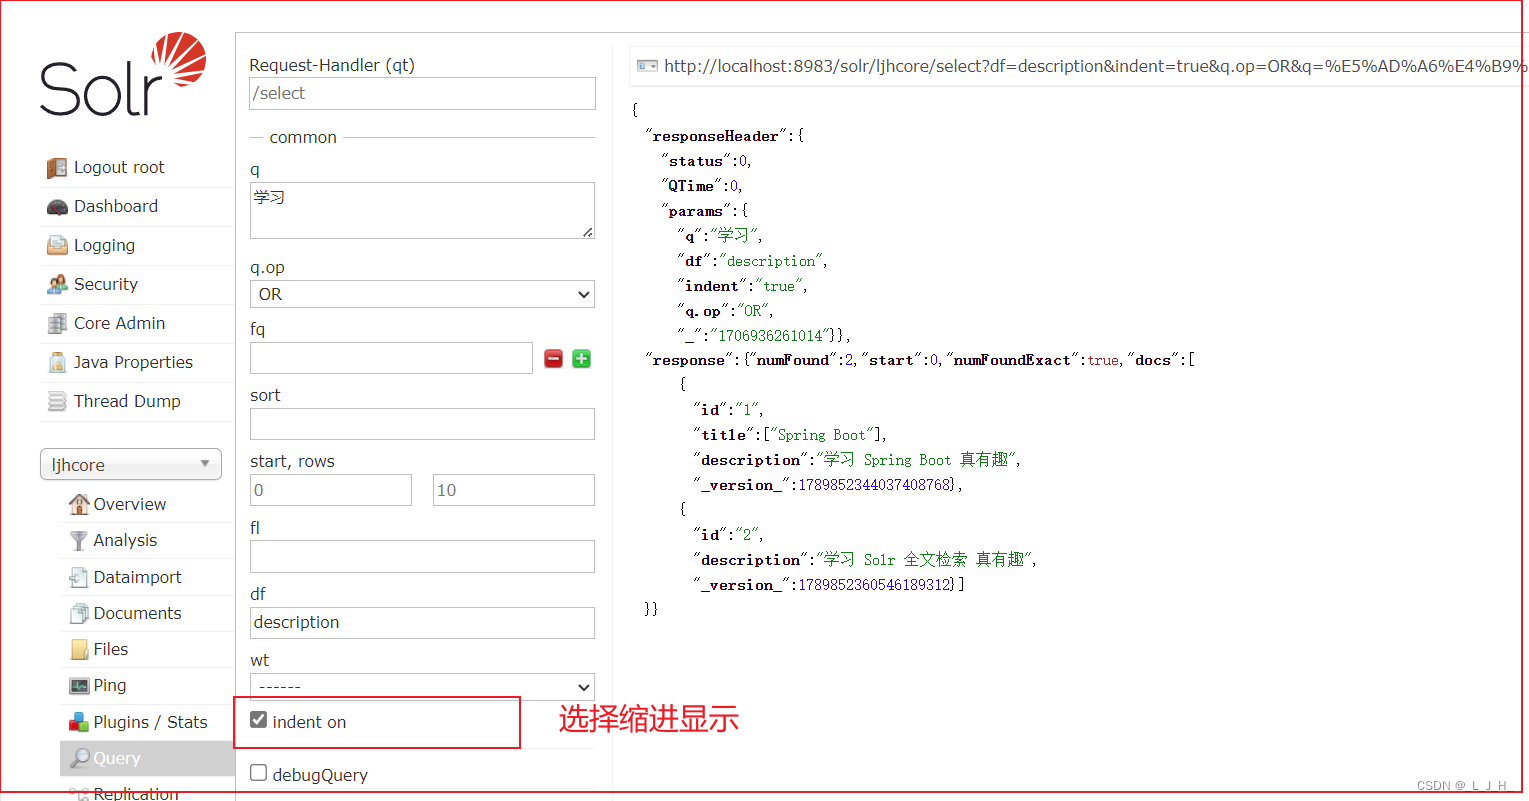Viewport: 1529px width, 801px height.
Task: Click the Security users icon
Action: [57, 285]
